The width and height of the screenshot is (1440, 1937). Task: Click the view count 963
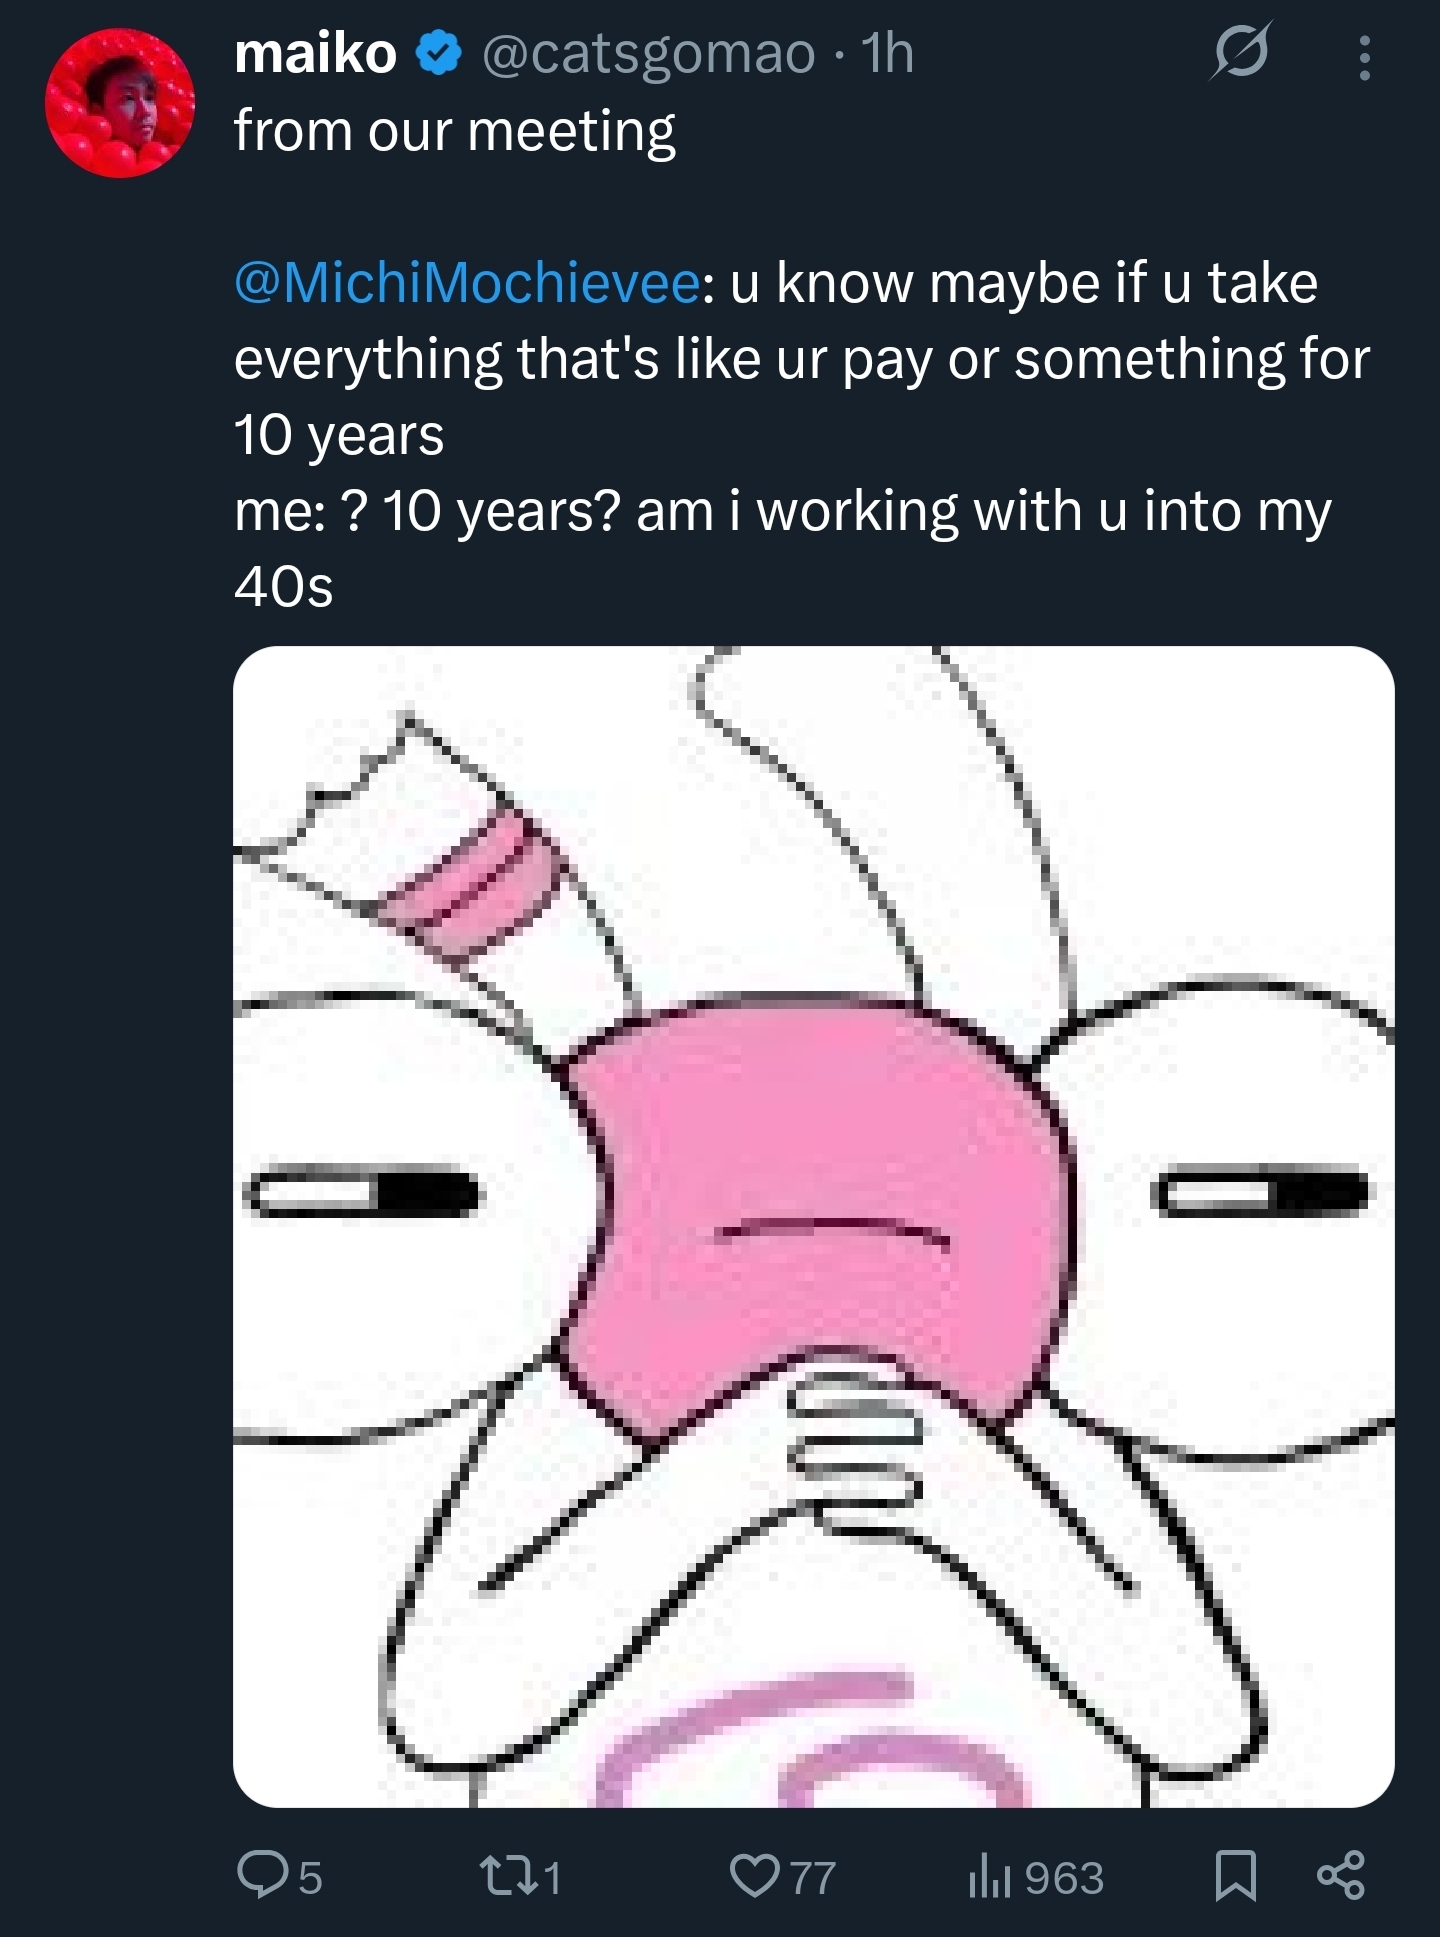tap(1064, 1878)
